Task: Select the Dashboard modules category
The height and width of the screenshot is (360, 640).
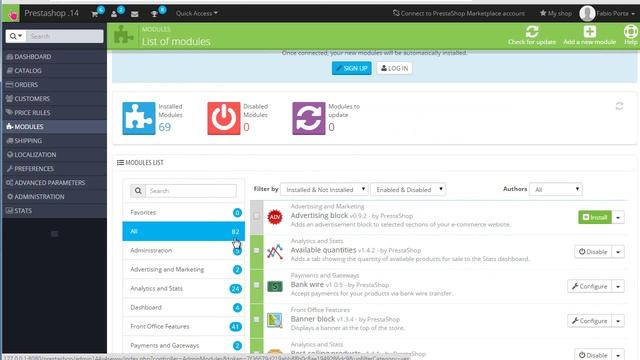Action: [x=184, y=307]
